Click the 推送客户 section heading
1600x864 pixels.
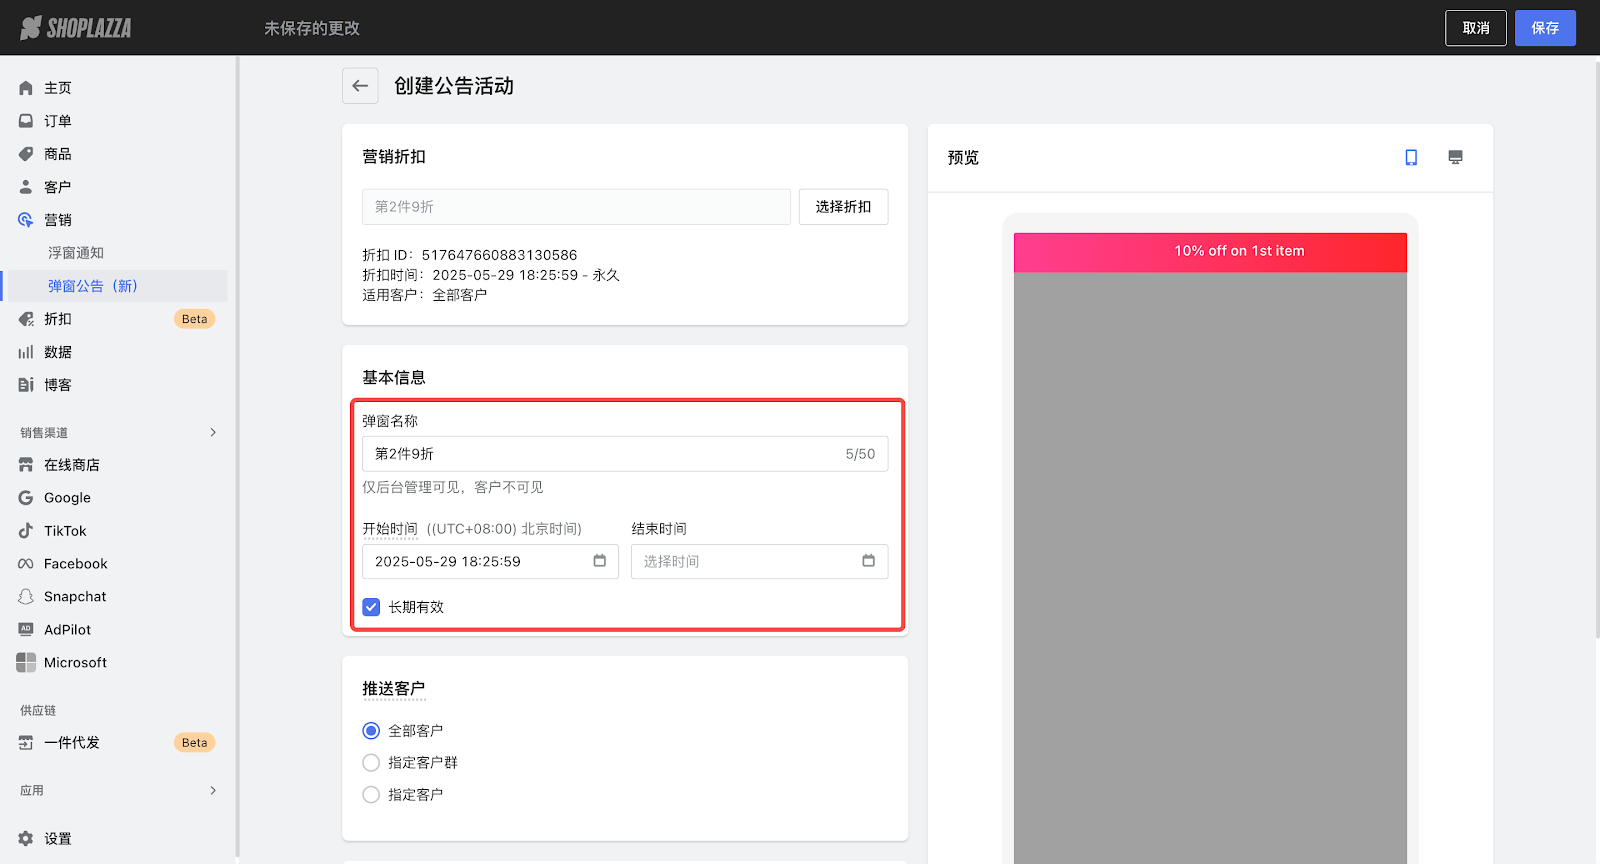click(394, 689)
